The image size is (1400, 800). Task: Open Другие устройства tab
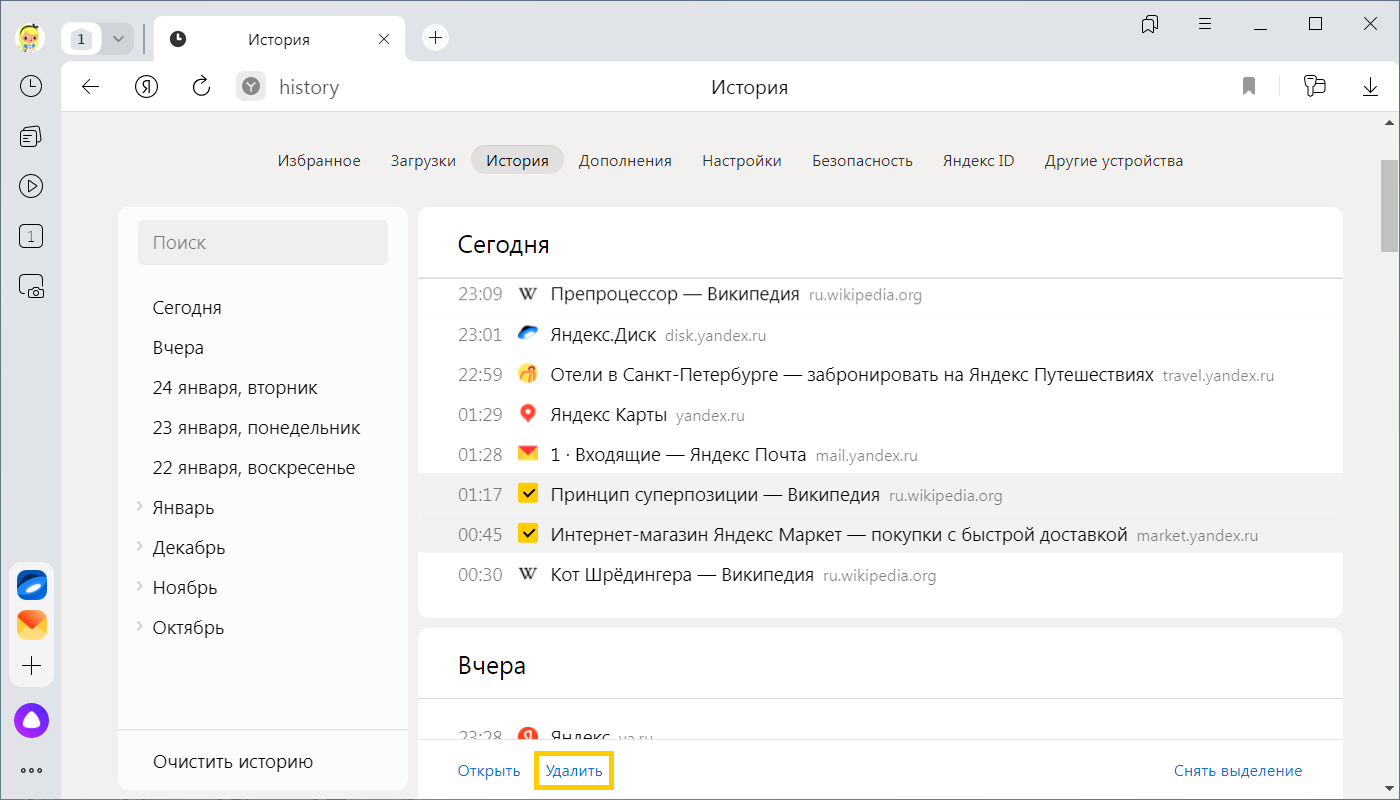1114,160
